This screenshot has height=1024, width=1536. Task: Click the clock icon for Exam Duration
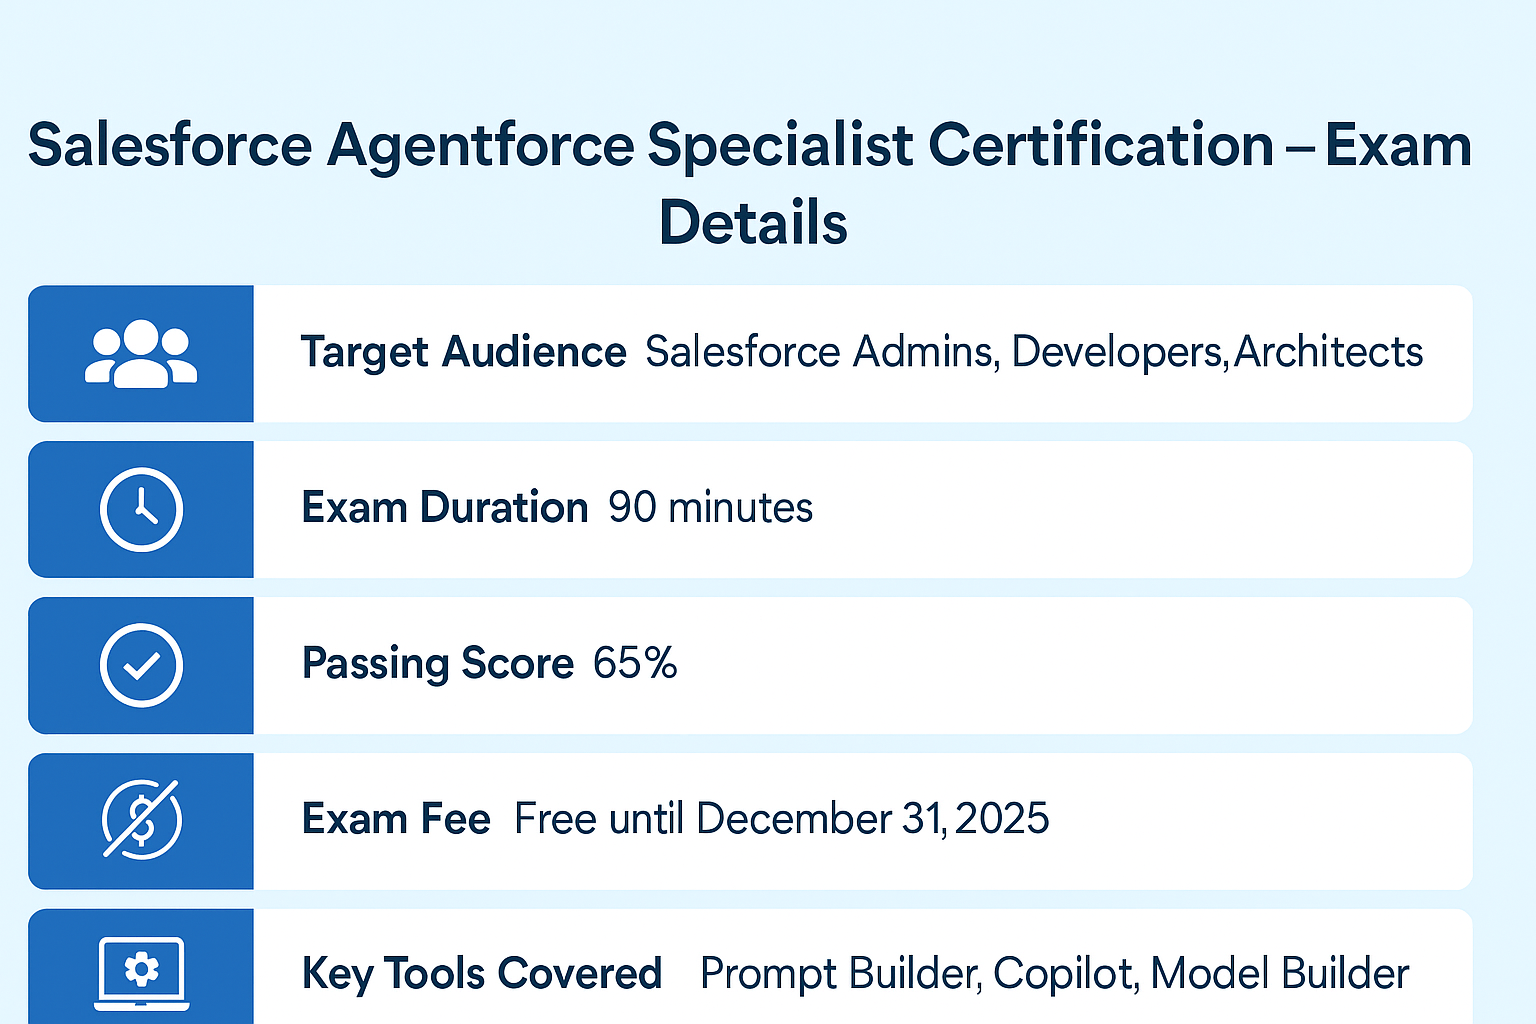tap(141, 509)
